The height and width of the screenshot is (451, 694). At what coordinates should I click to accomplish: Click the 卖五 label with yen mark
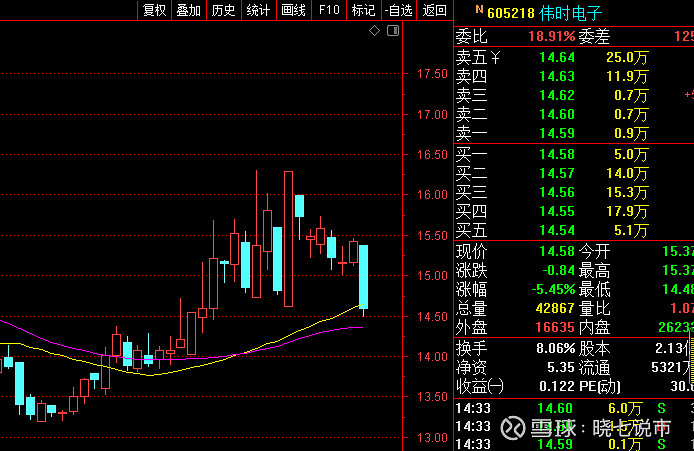[x=478, y=57]
